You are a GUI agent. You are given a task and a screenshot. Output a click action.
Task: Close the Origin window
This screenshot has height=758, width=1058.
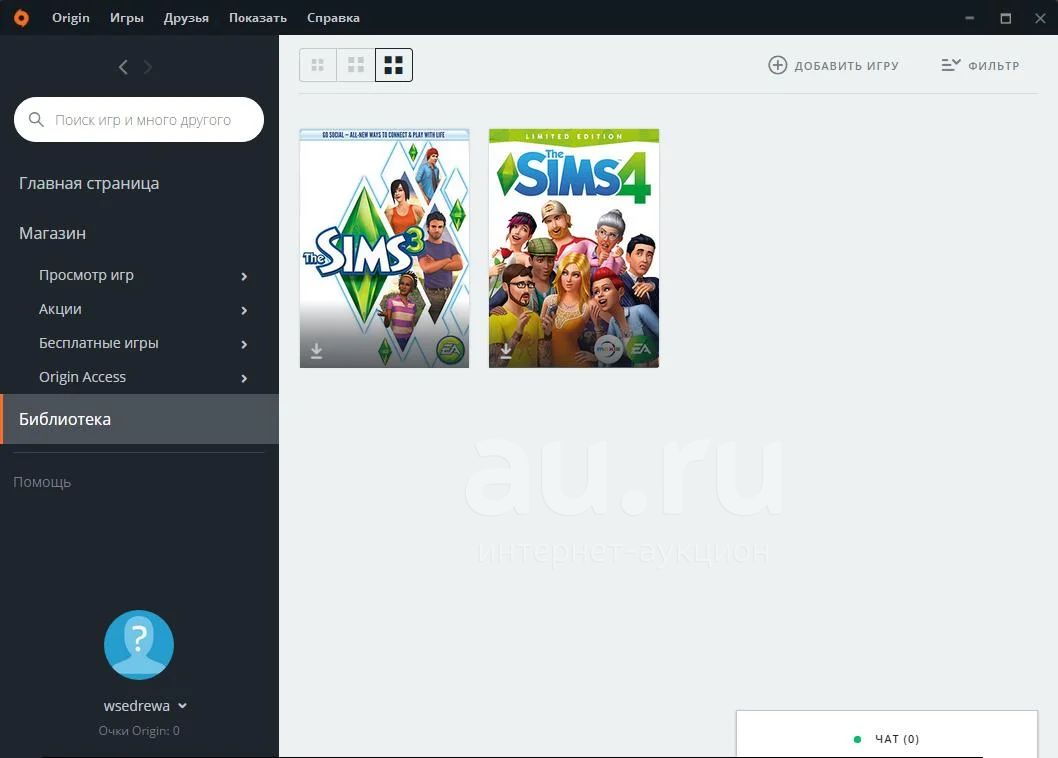(x=1040, y=18)
